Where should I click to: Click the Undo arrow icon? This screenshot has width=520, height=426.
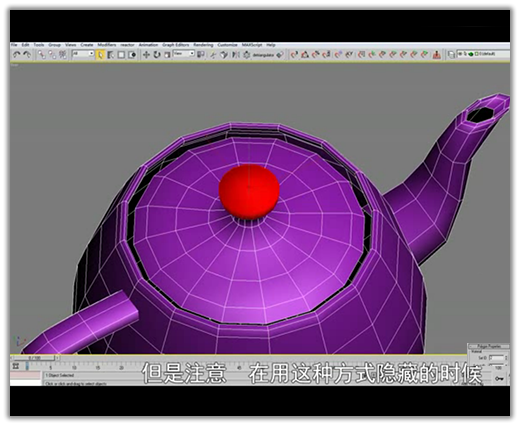16,54
